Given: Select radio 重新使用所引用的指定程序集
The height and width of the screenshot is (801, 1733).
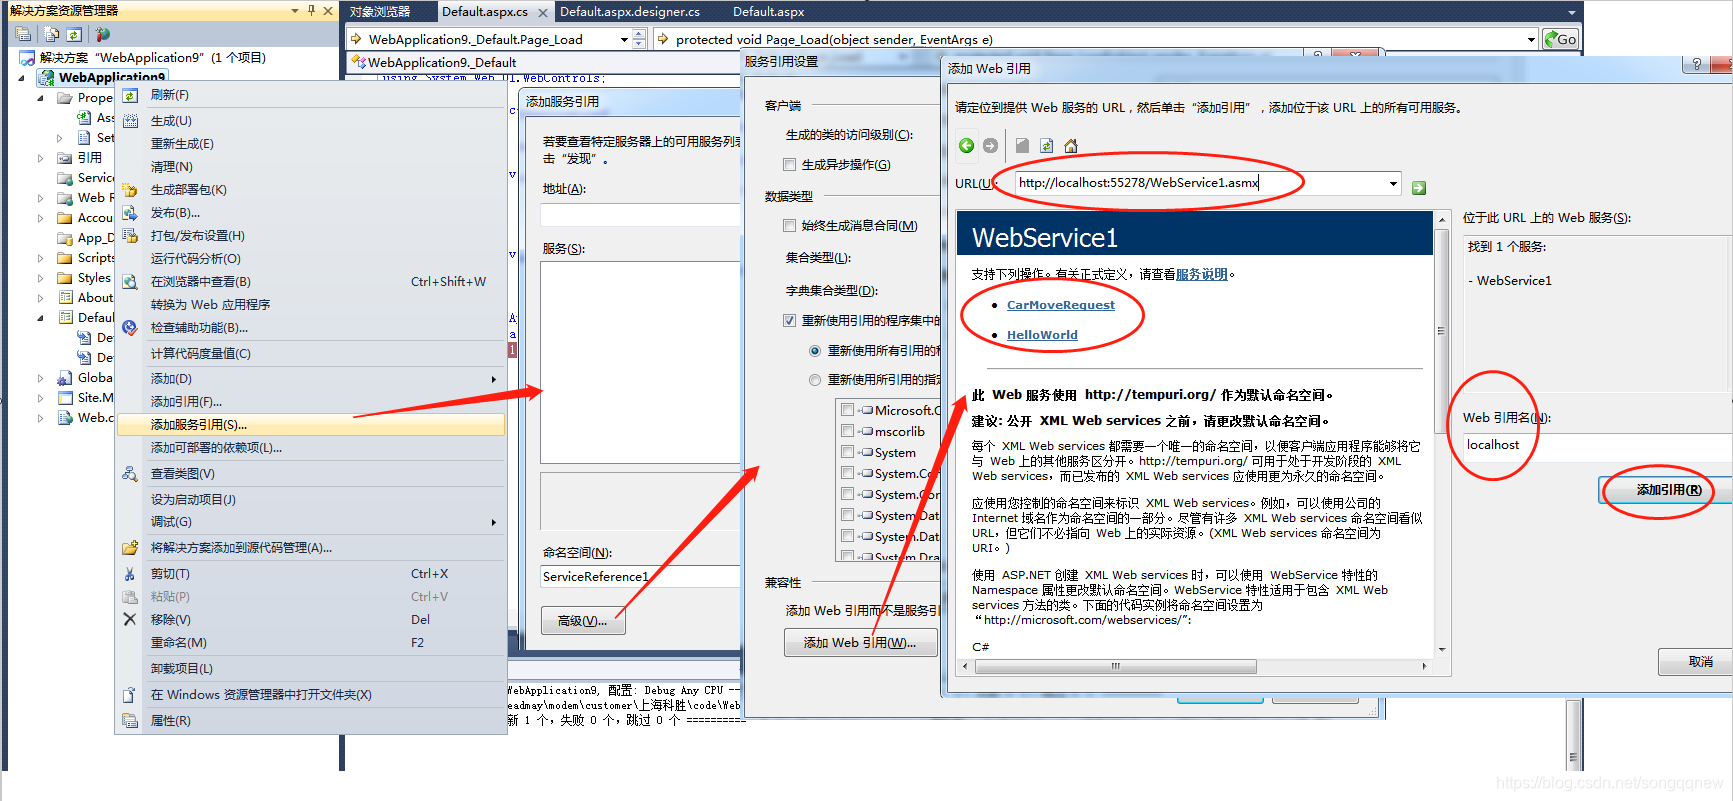Looking at the screenshot, I should 815,380.
